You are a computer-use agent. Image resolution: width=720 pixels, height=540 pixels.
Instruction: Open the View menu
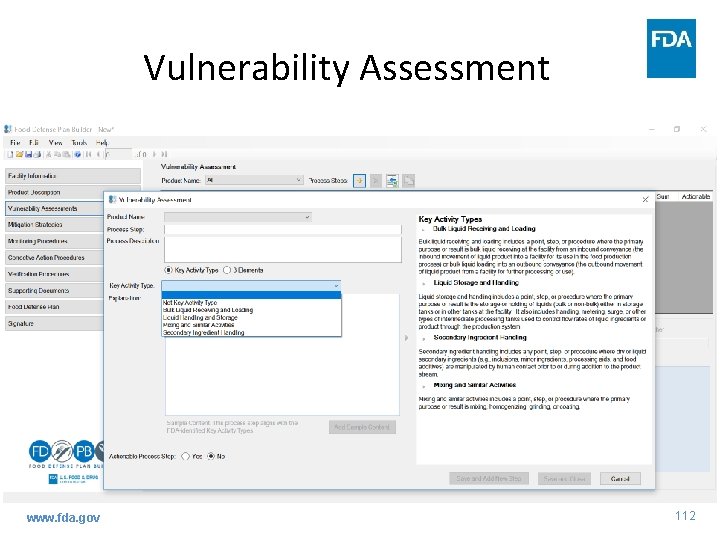click(x=55, y=142)
